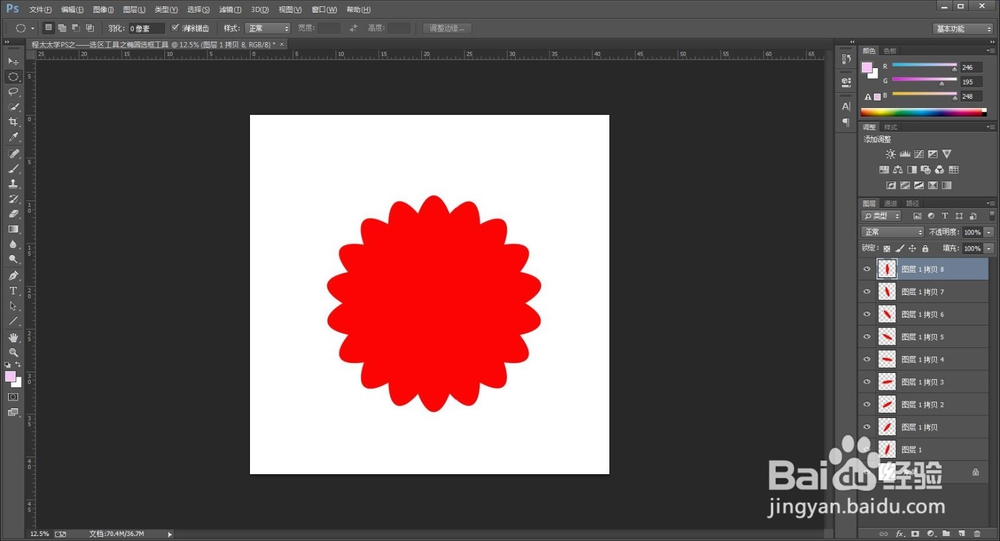This screenshot has height=541, width=1000.
Task: Open the workspace 基本功能 dropdown
Action: tap(963, 29)
